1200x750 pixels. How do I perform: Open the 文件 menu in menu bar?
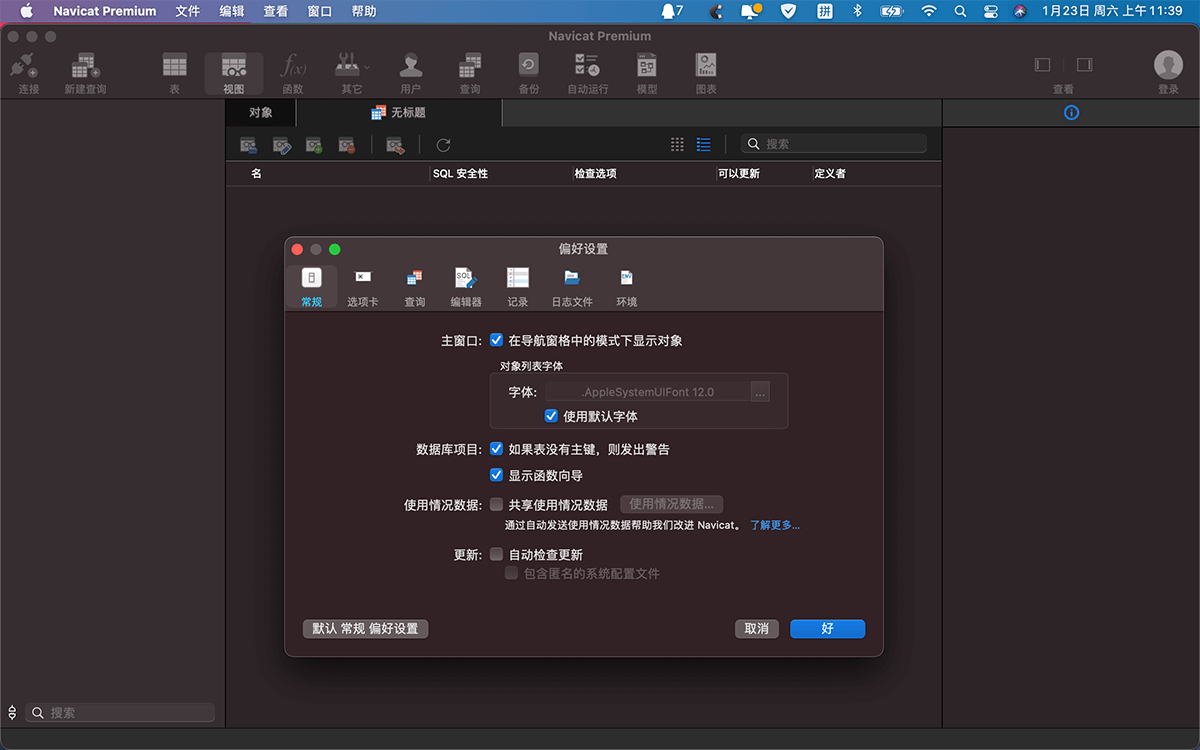[187, 11]
